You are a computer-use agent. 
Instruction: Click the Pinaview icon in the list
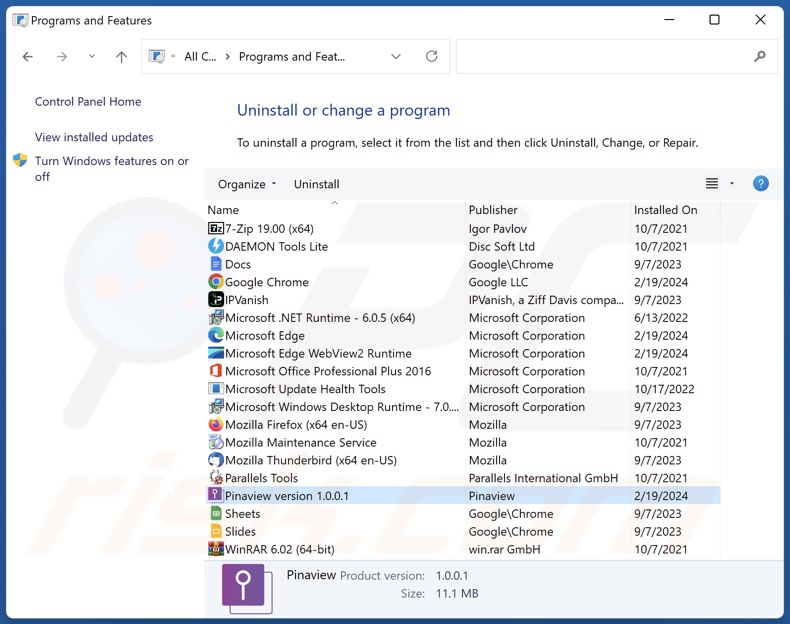click(215, 495)
